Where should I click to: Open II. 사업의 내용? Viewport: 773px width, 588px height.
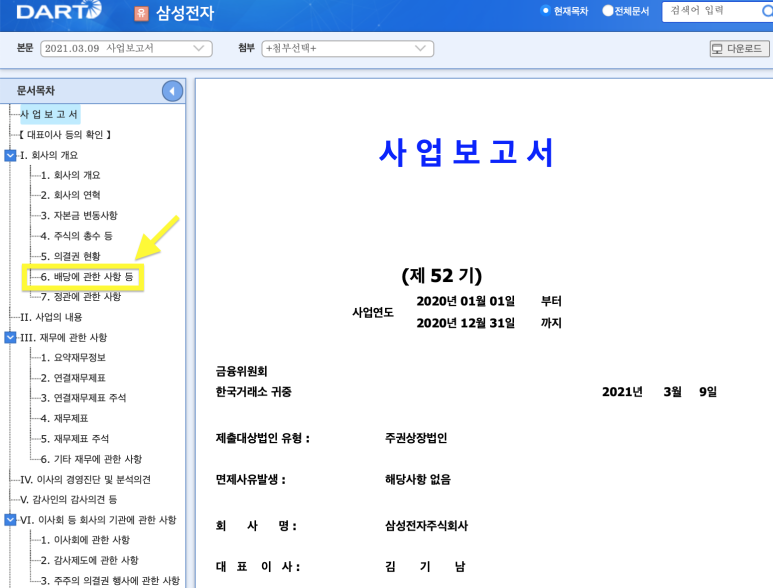pos(51,317)
